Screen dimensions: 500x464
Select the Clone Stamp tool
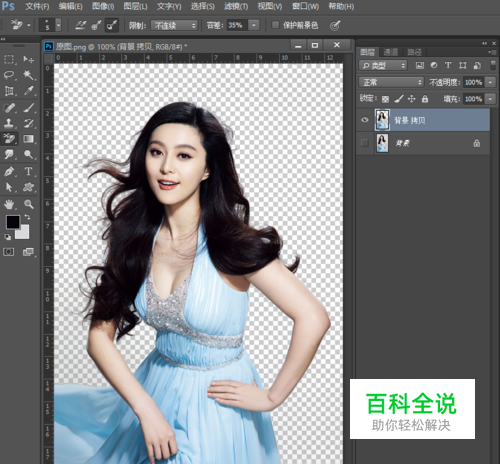[9, 123]
